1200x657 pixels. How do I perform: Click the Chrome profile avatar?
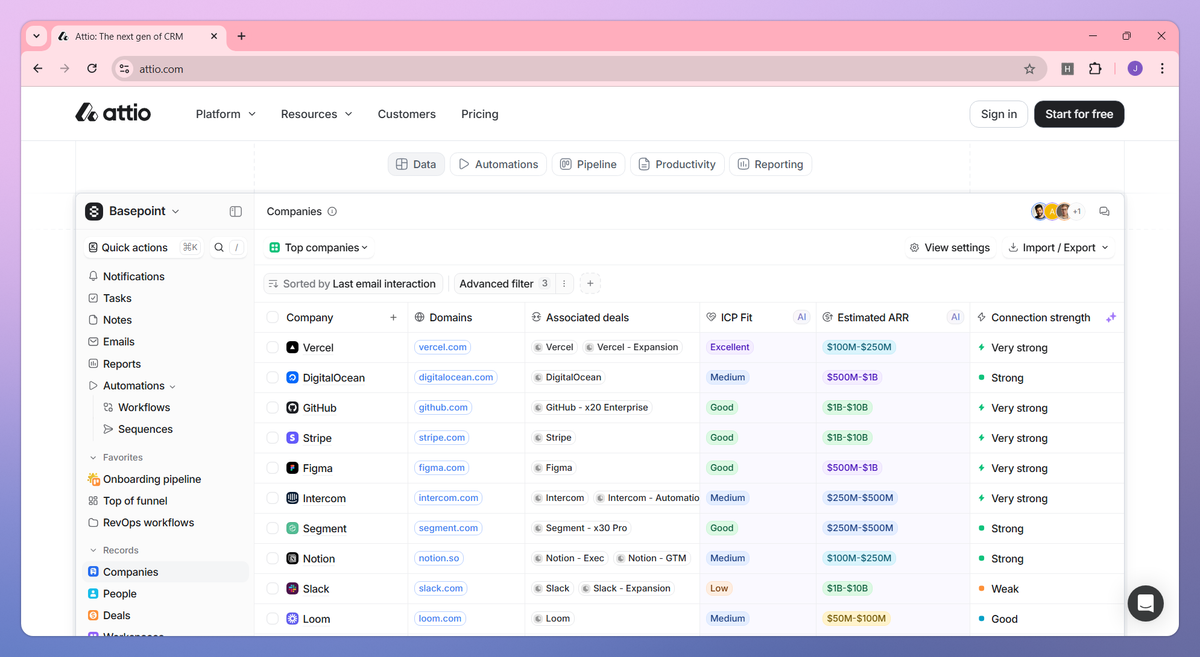click(x=1135, y=69)
